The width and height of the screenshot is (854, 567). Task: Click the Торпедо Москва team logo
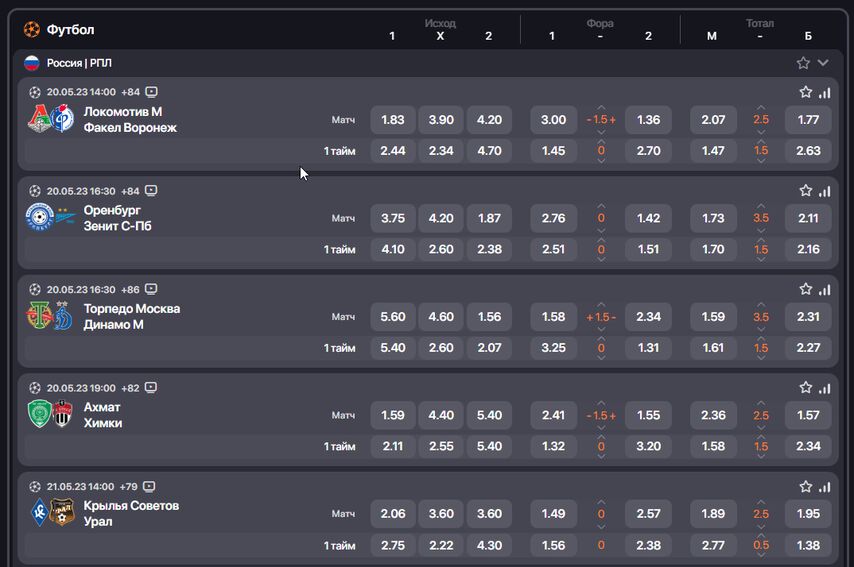(x=39, y=315)
